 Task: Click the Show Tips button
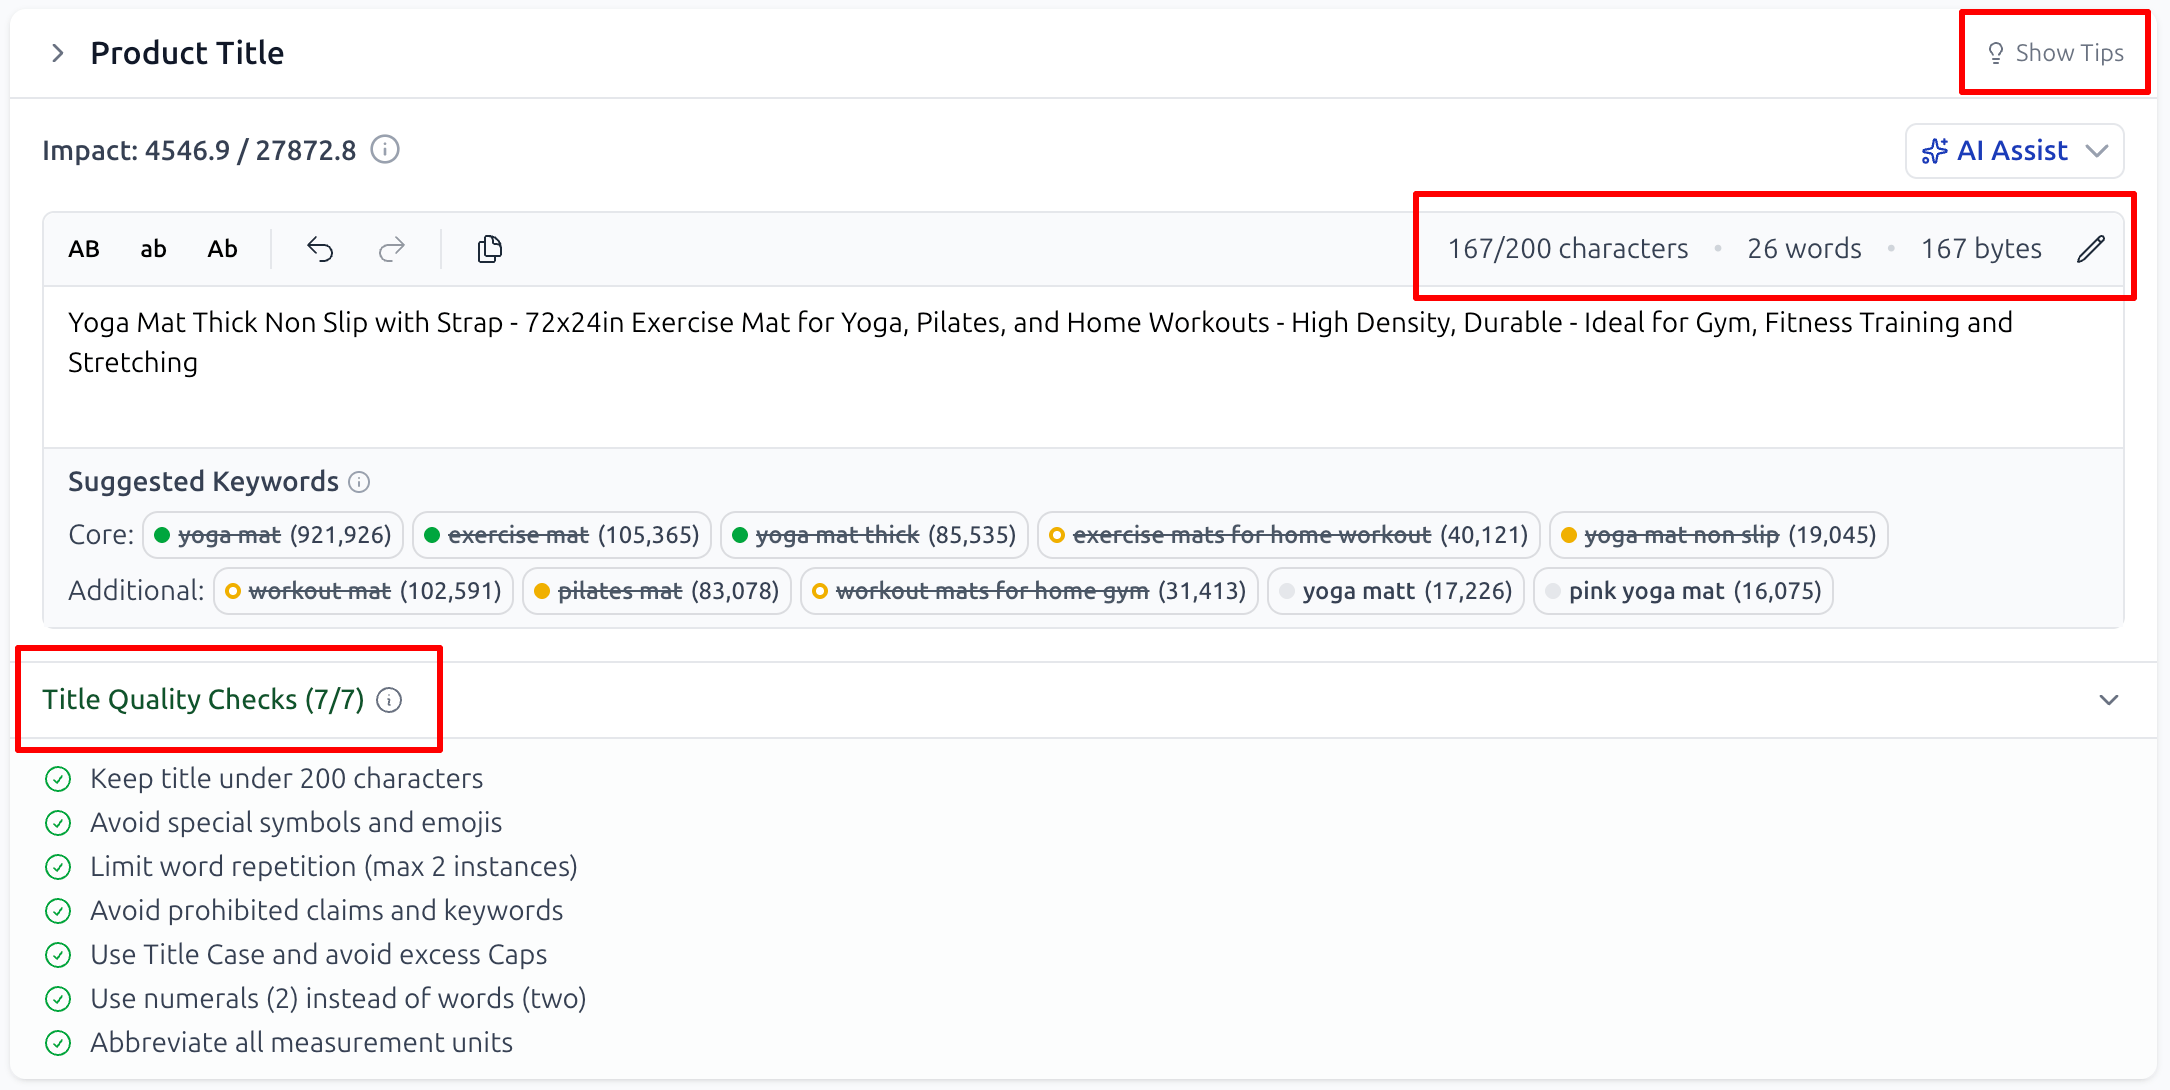(x=2055, y=52)
